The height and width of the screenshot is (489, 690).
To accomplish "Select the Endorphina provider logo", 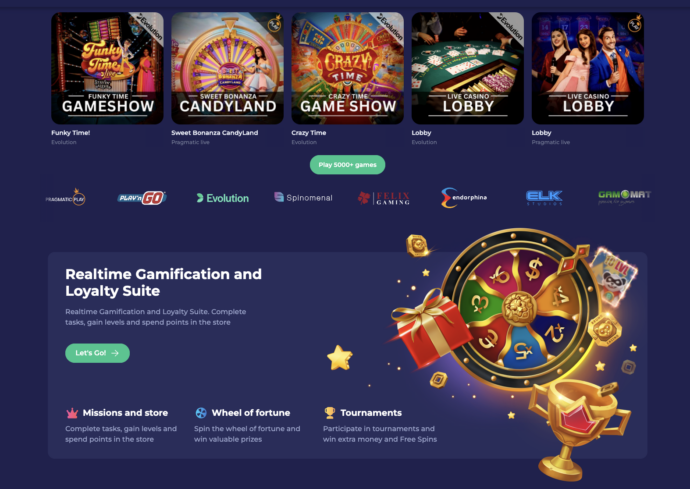I will (x=463, y=198).
